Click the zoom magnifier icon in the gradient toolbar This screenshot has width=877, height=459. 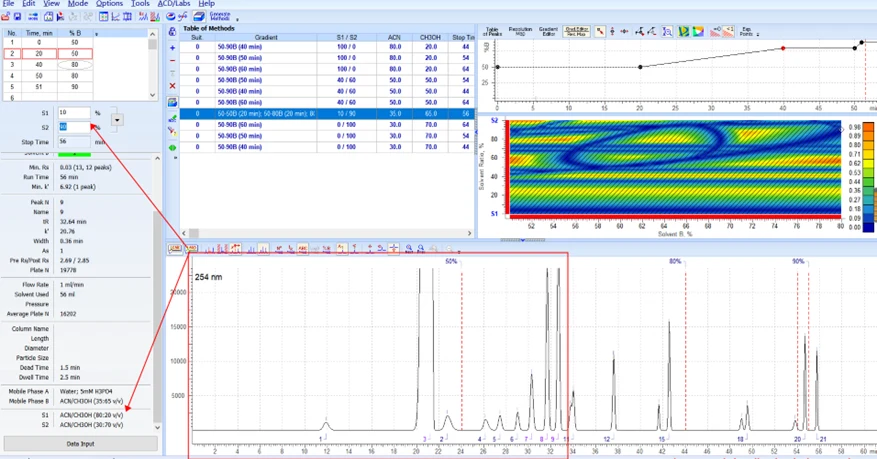pos(668,32)
